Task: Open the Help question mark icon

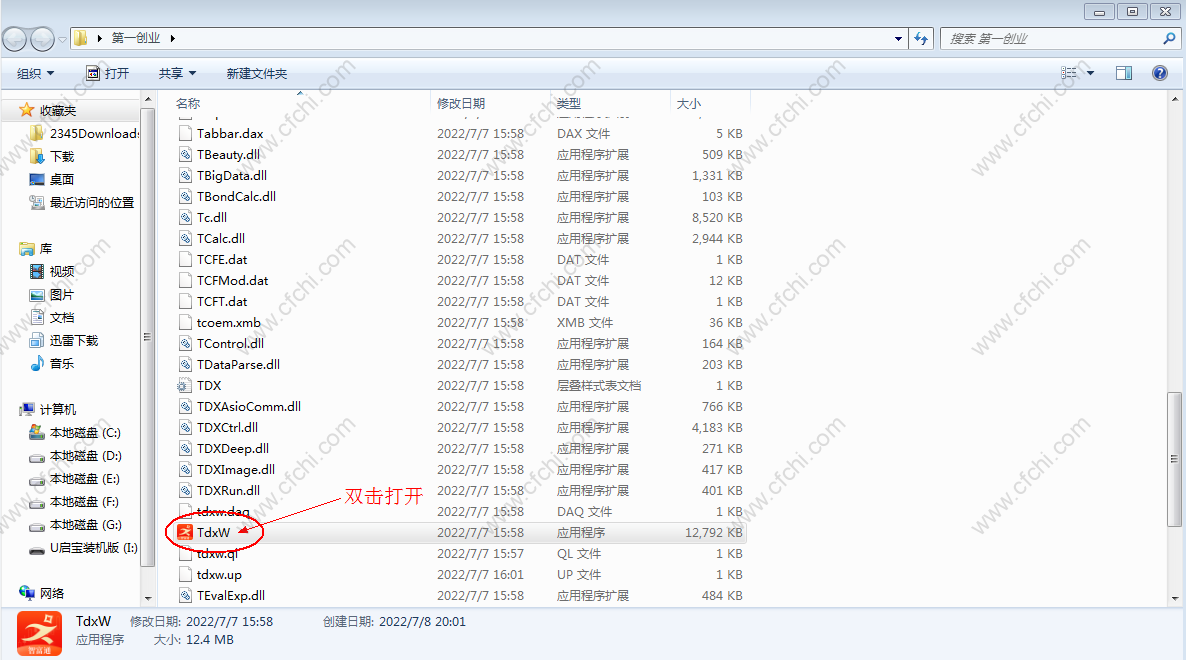Action: click(1160, 73)
